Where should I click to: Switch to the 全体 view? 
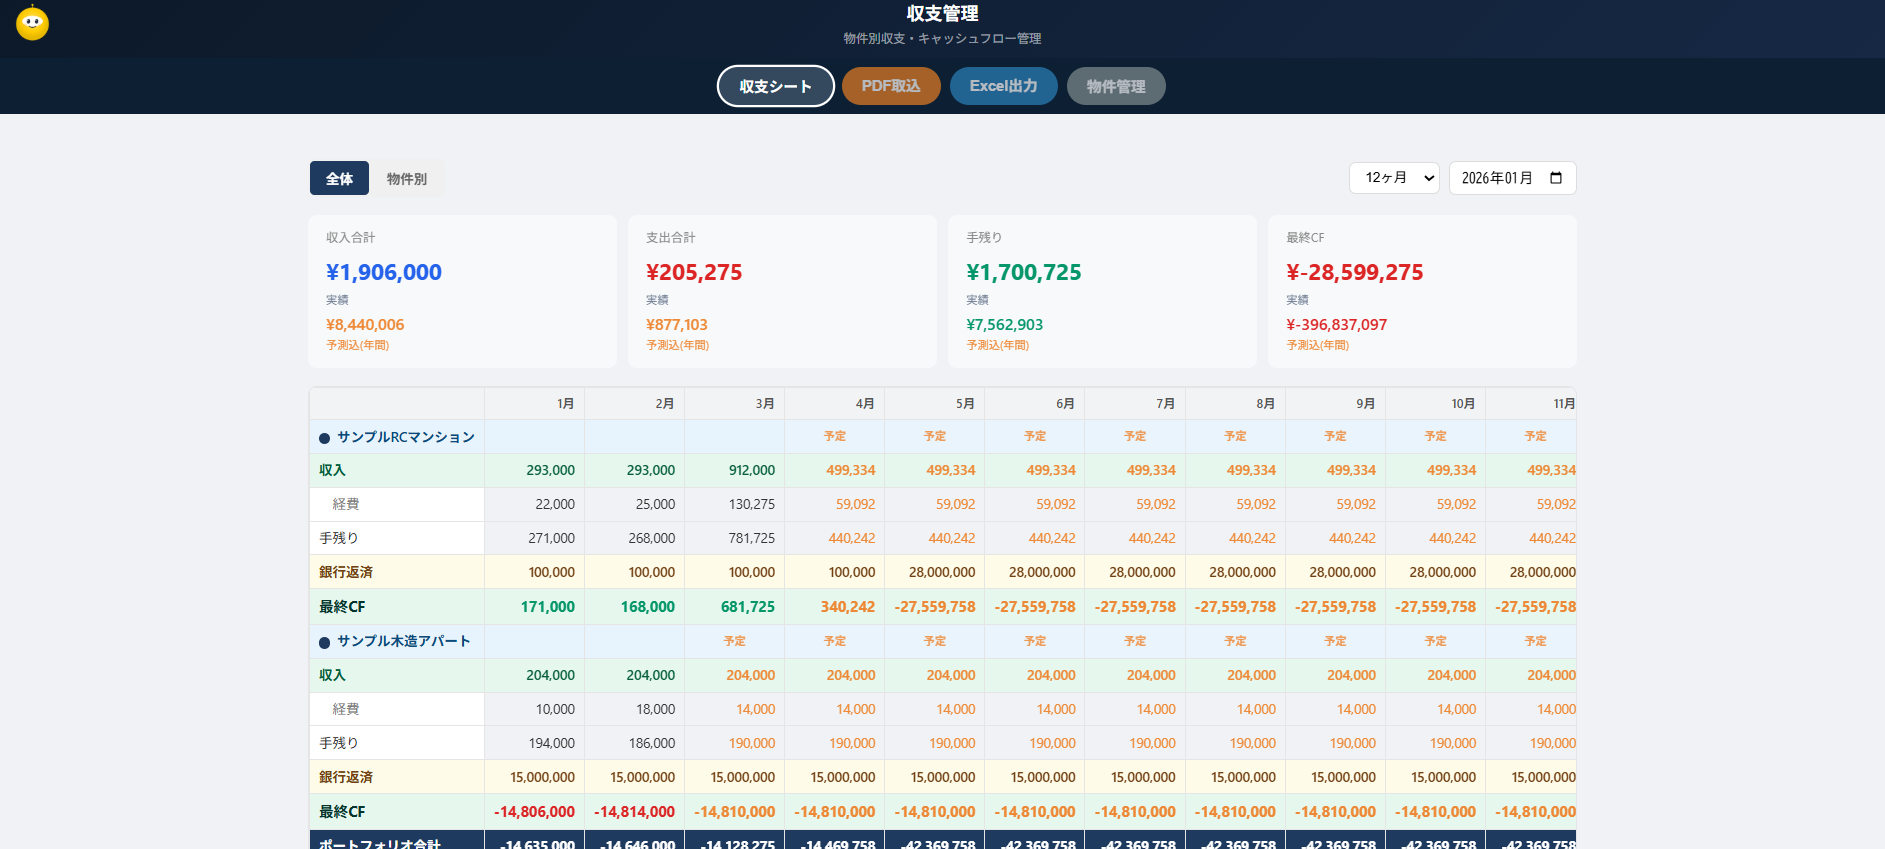point(339,178)
